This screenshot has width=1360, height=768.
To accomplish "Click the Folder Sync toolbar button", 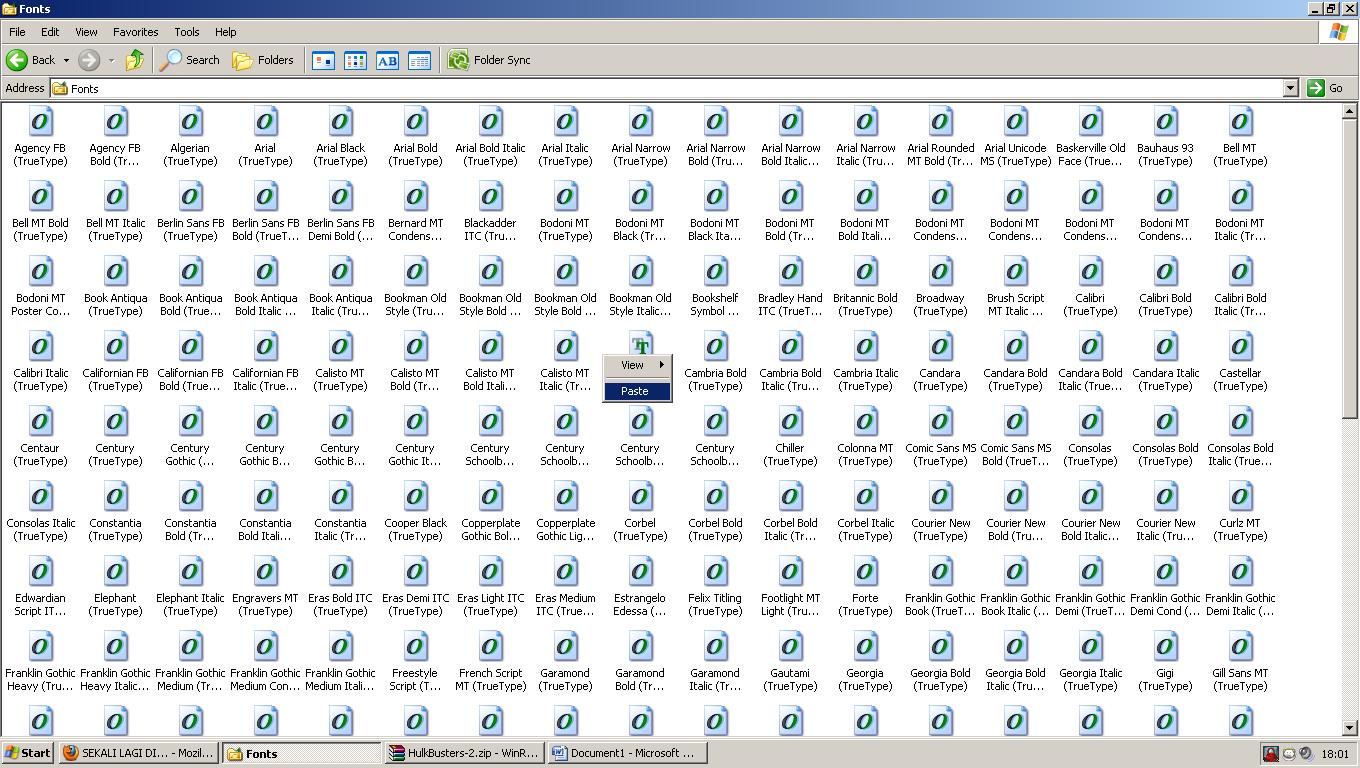I will pyautogui.click(x=489, y=60).
